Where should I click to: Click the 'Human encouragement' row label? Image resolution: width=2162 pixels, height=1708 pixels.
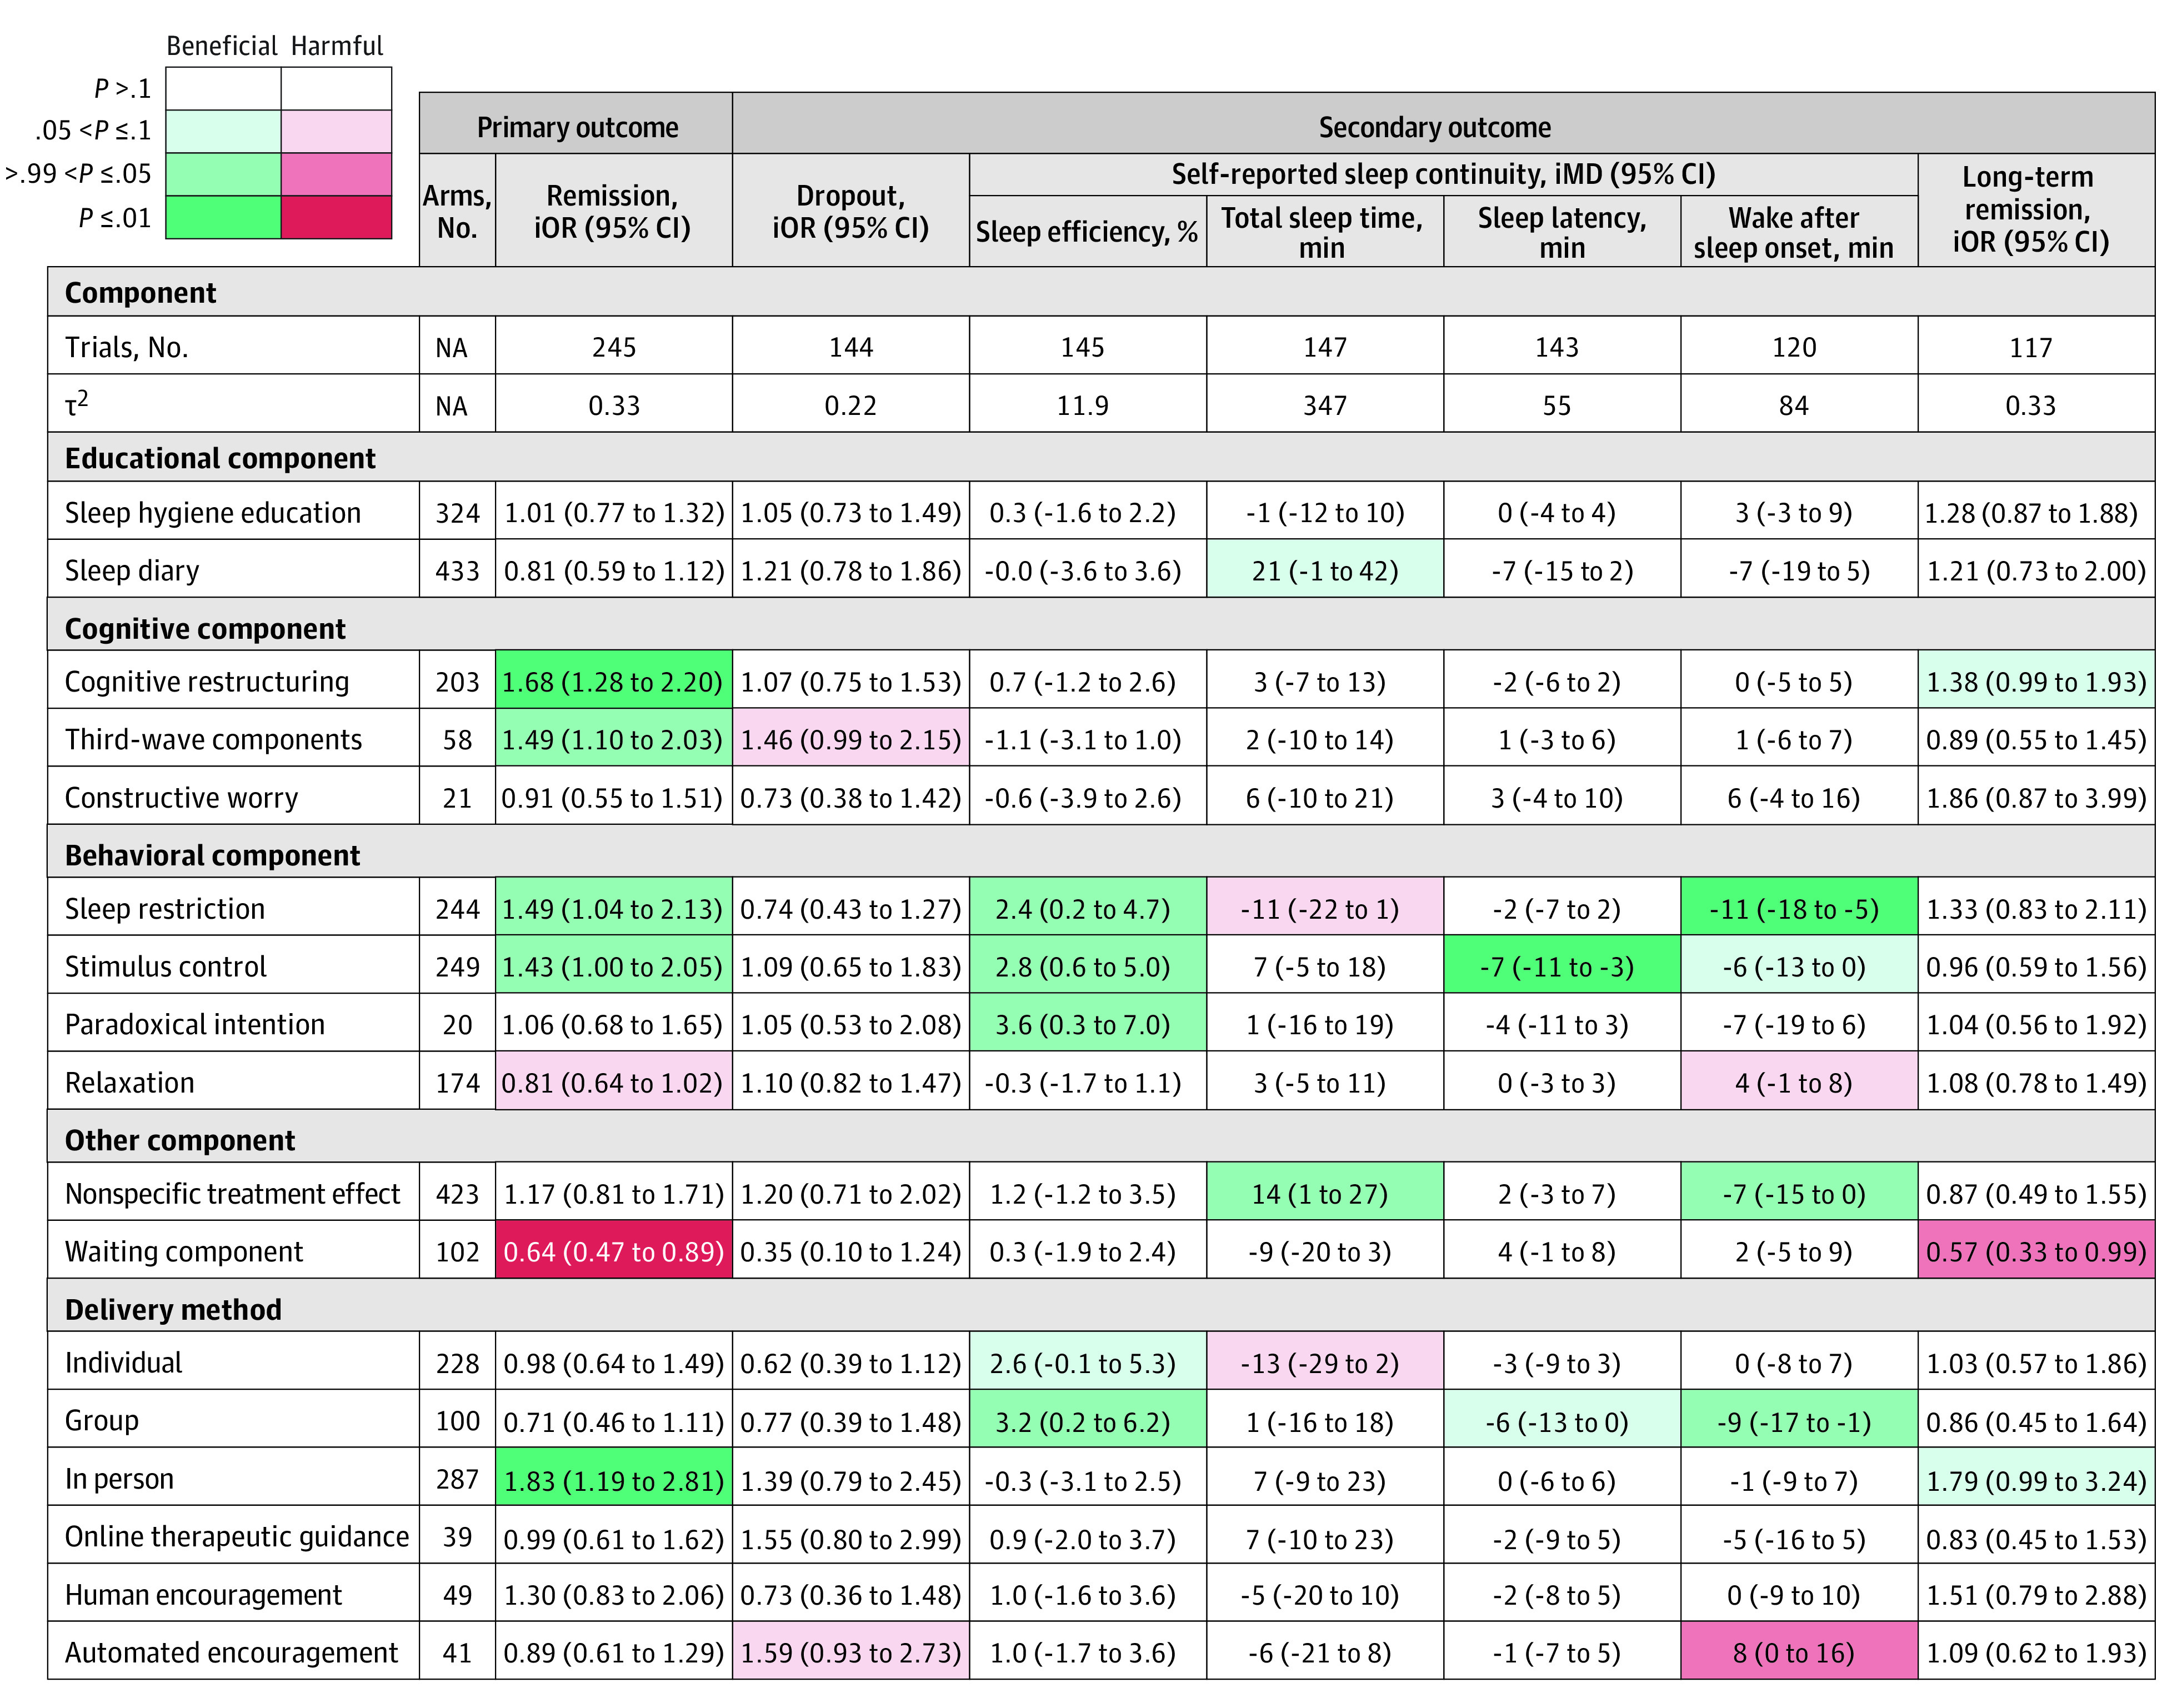(x=203, y=1594)
